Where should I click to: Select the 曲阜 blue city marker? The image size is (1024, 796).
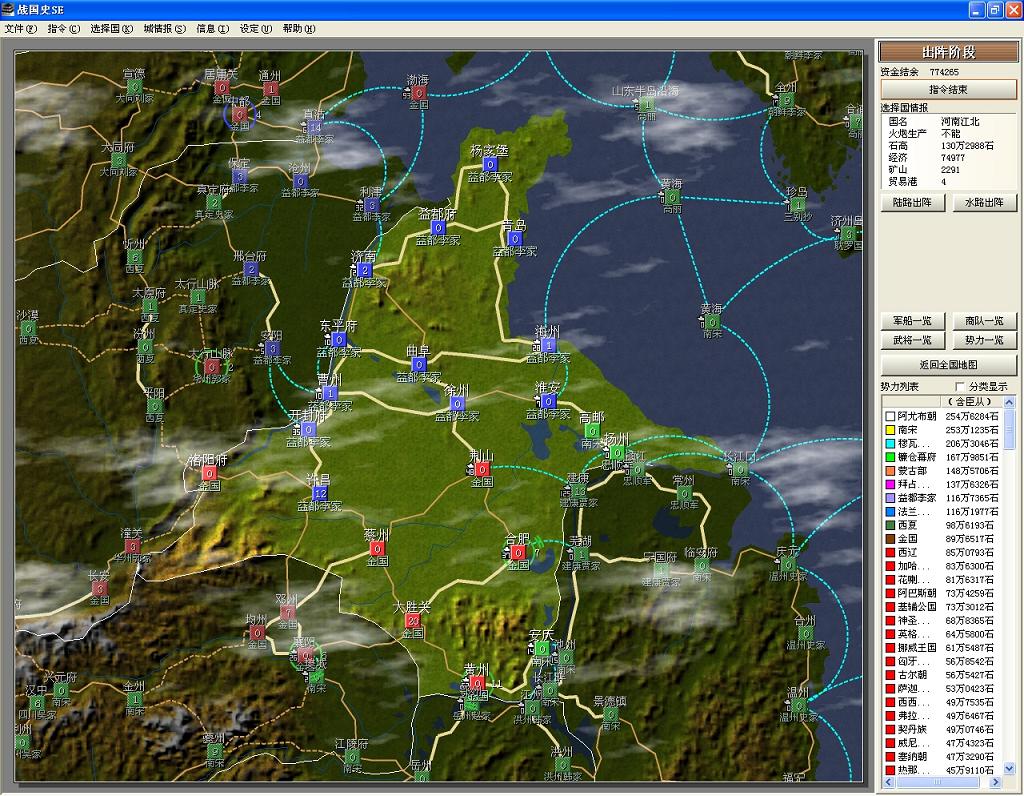(419, 365)
